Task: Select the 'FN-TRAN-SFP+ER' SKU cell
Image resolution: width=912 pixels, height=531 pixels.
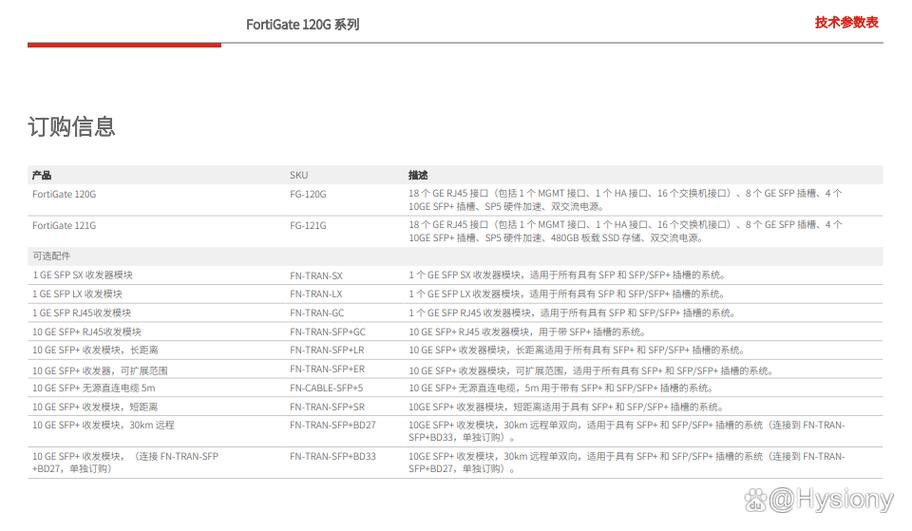Action: (327, 369)
